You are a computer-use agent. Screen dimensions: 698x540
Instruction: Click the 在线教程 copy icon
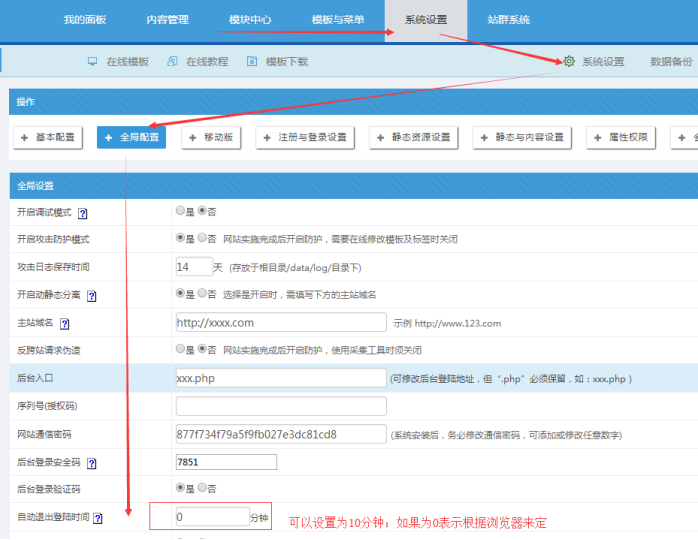coord(173,61)
